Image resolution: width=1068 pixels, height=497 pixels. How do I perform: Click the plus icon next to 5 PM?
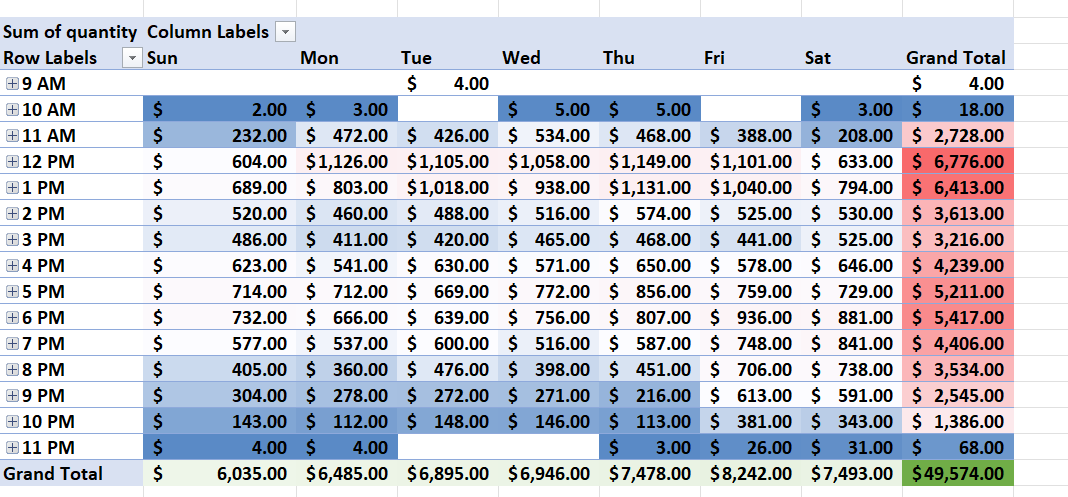[12, 292]
